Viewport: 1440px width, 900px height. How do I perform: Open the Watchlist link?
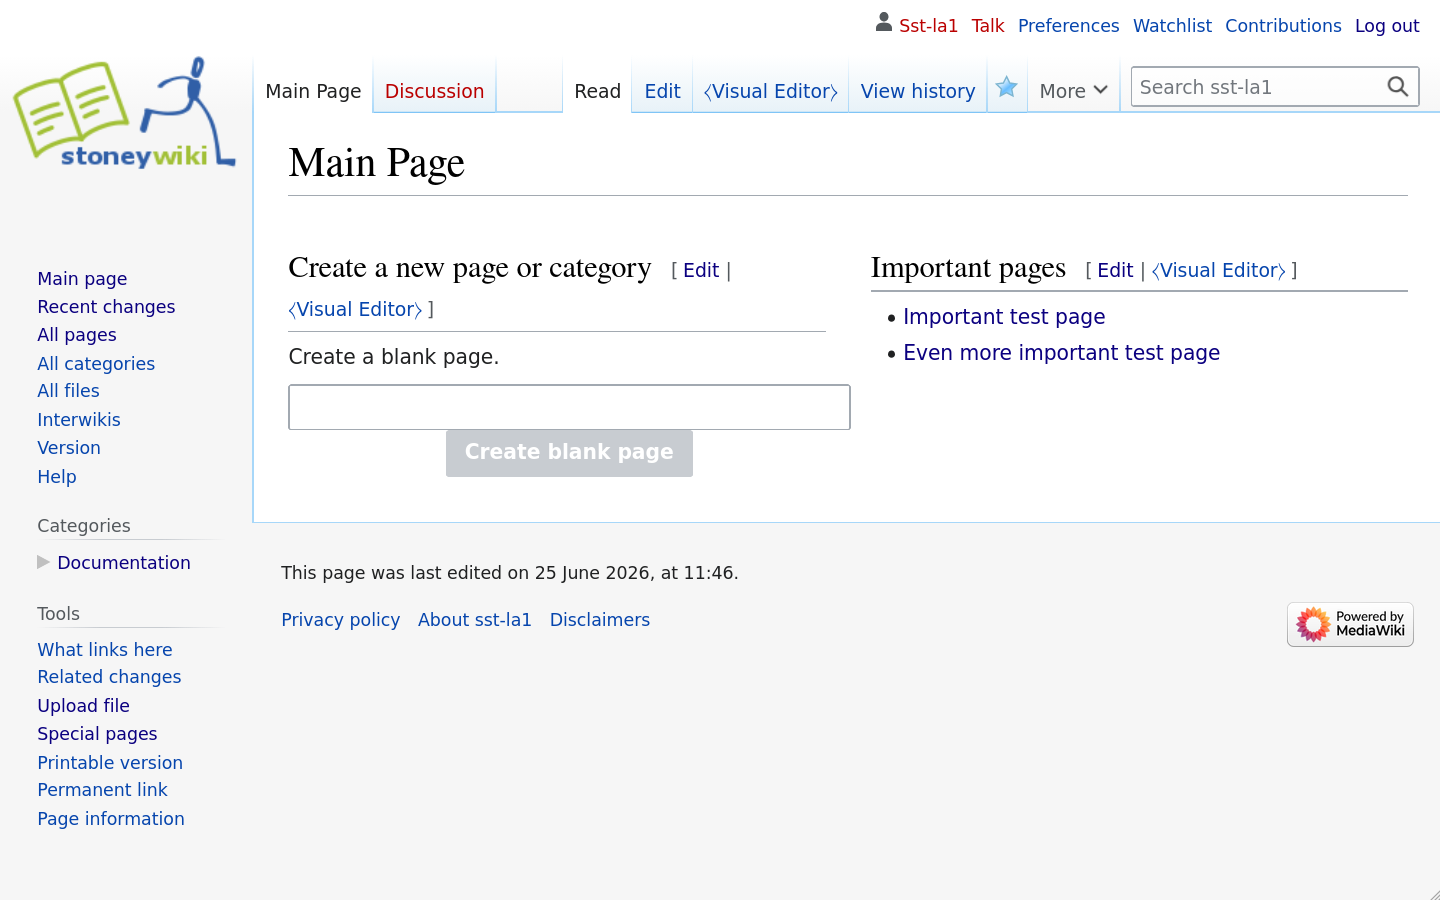(1172, 26)
